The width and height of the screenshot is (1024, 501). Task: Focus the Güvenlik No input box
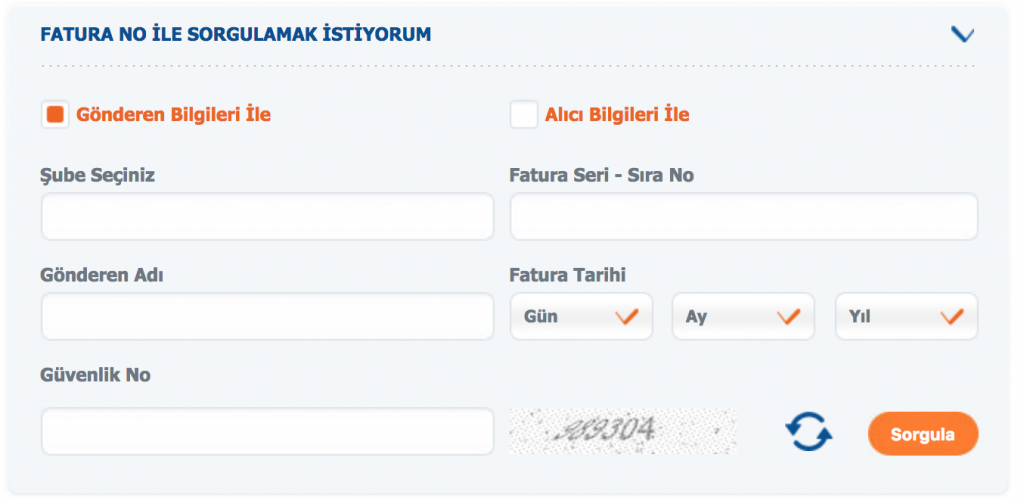[x=267, y=431]
